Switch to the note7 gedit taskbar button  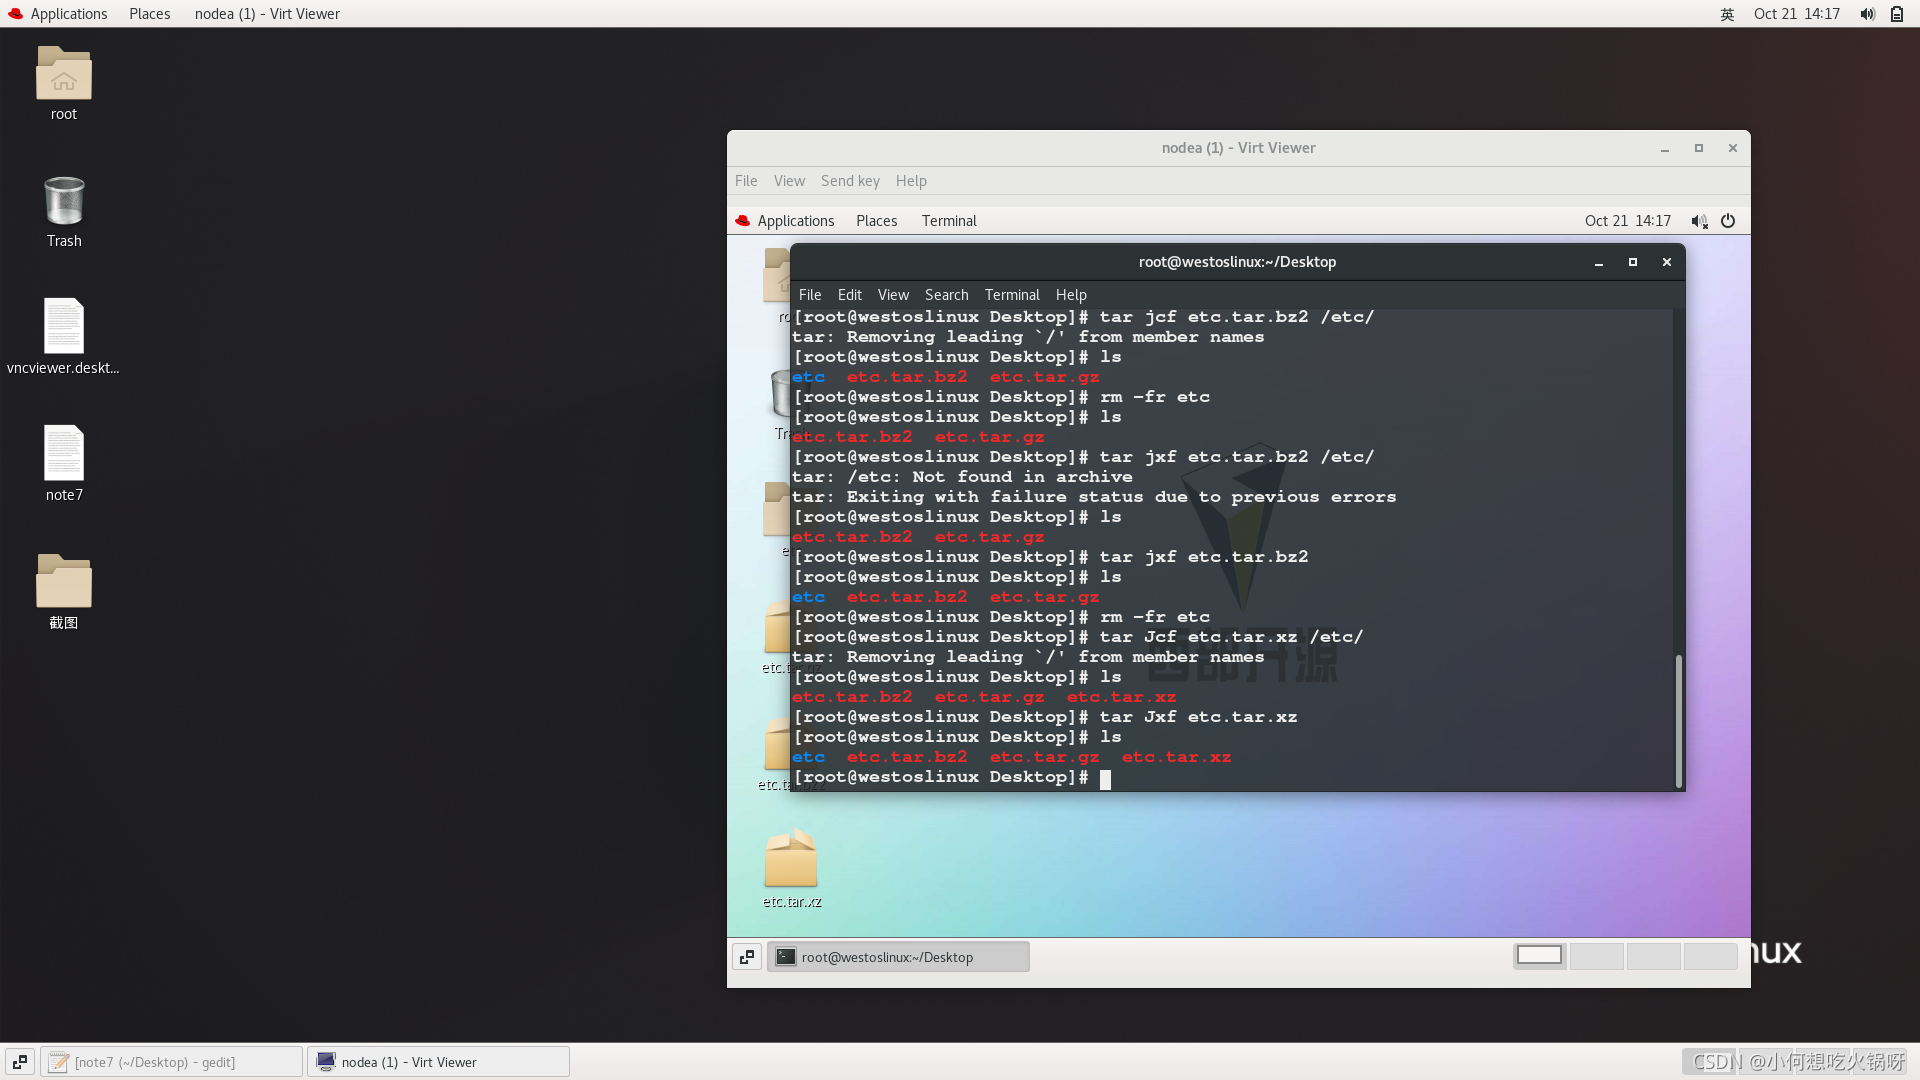click(x=171, y=1062)
